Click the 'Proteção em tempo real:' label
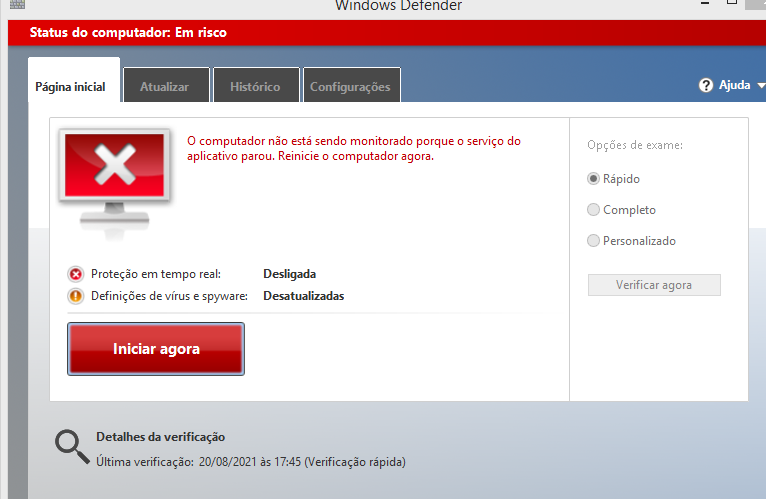 click(x=156, y=274)
